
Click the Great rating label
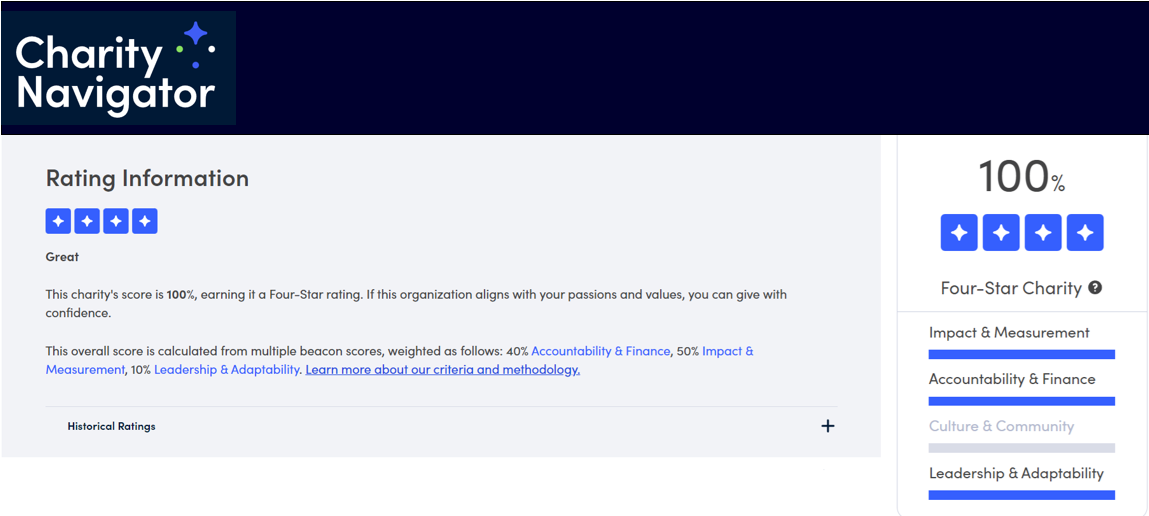click(x=62, y=257)
